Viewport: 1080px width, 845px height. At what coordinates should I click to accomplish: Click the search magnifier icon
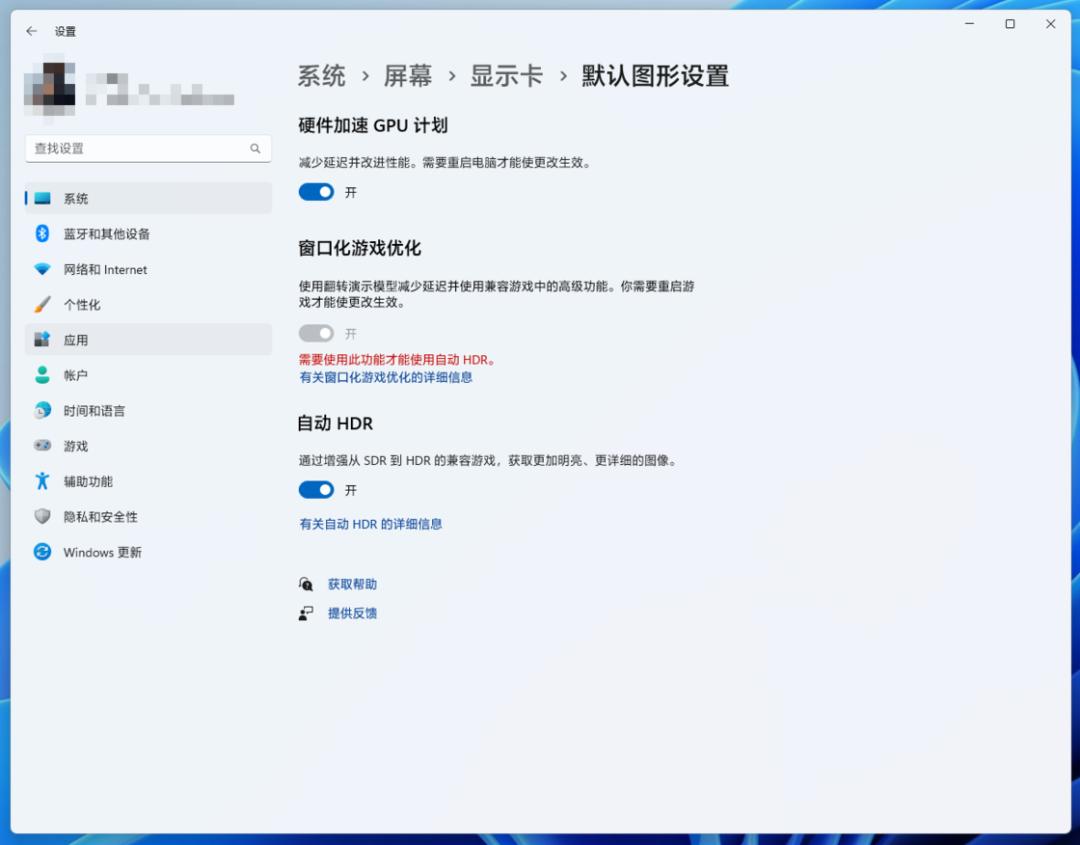click(x=256, y=149)
